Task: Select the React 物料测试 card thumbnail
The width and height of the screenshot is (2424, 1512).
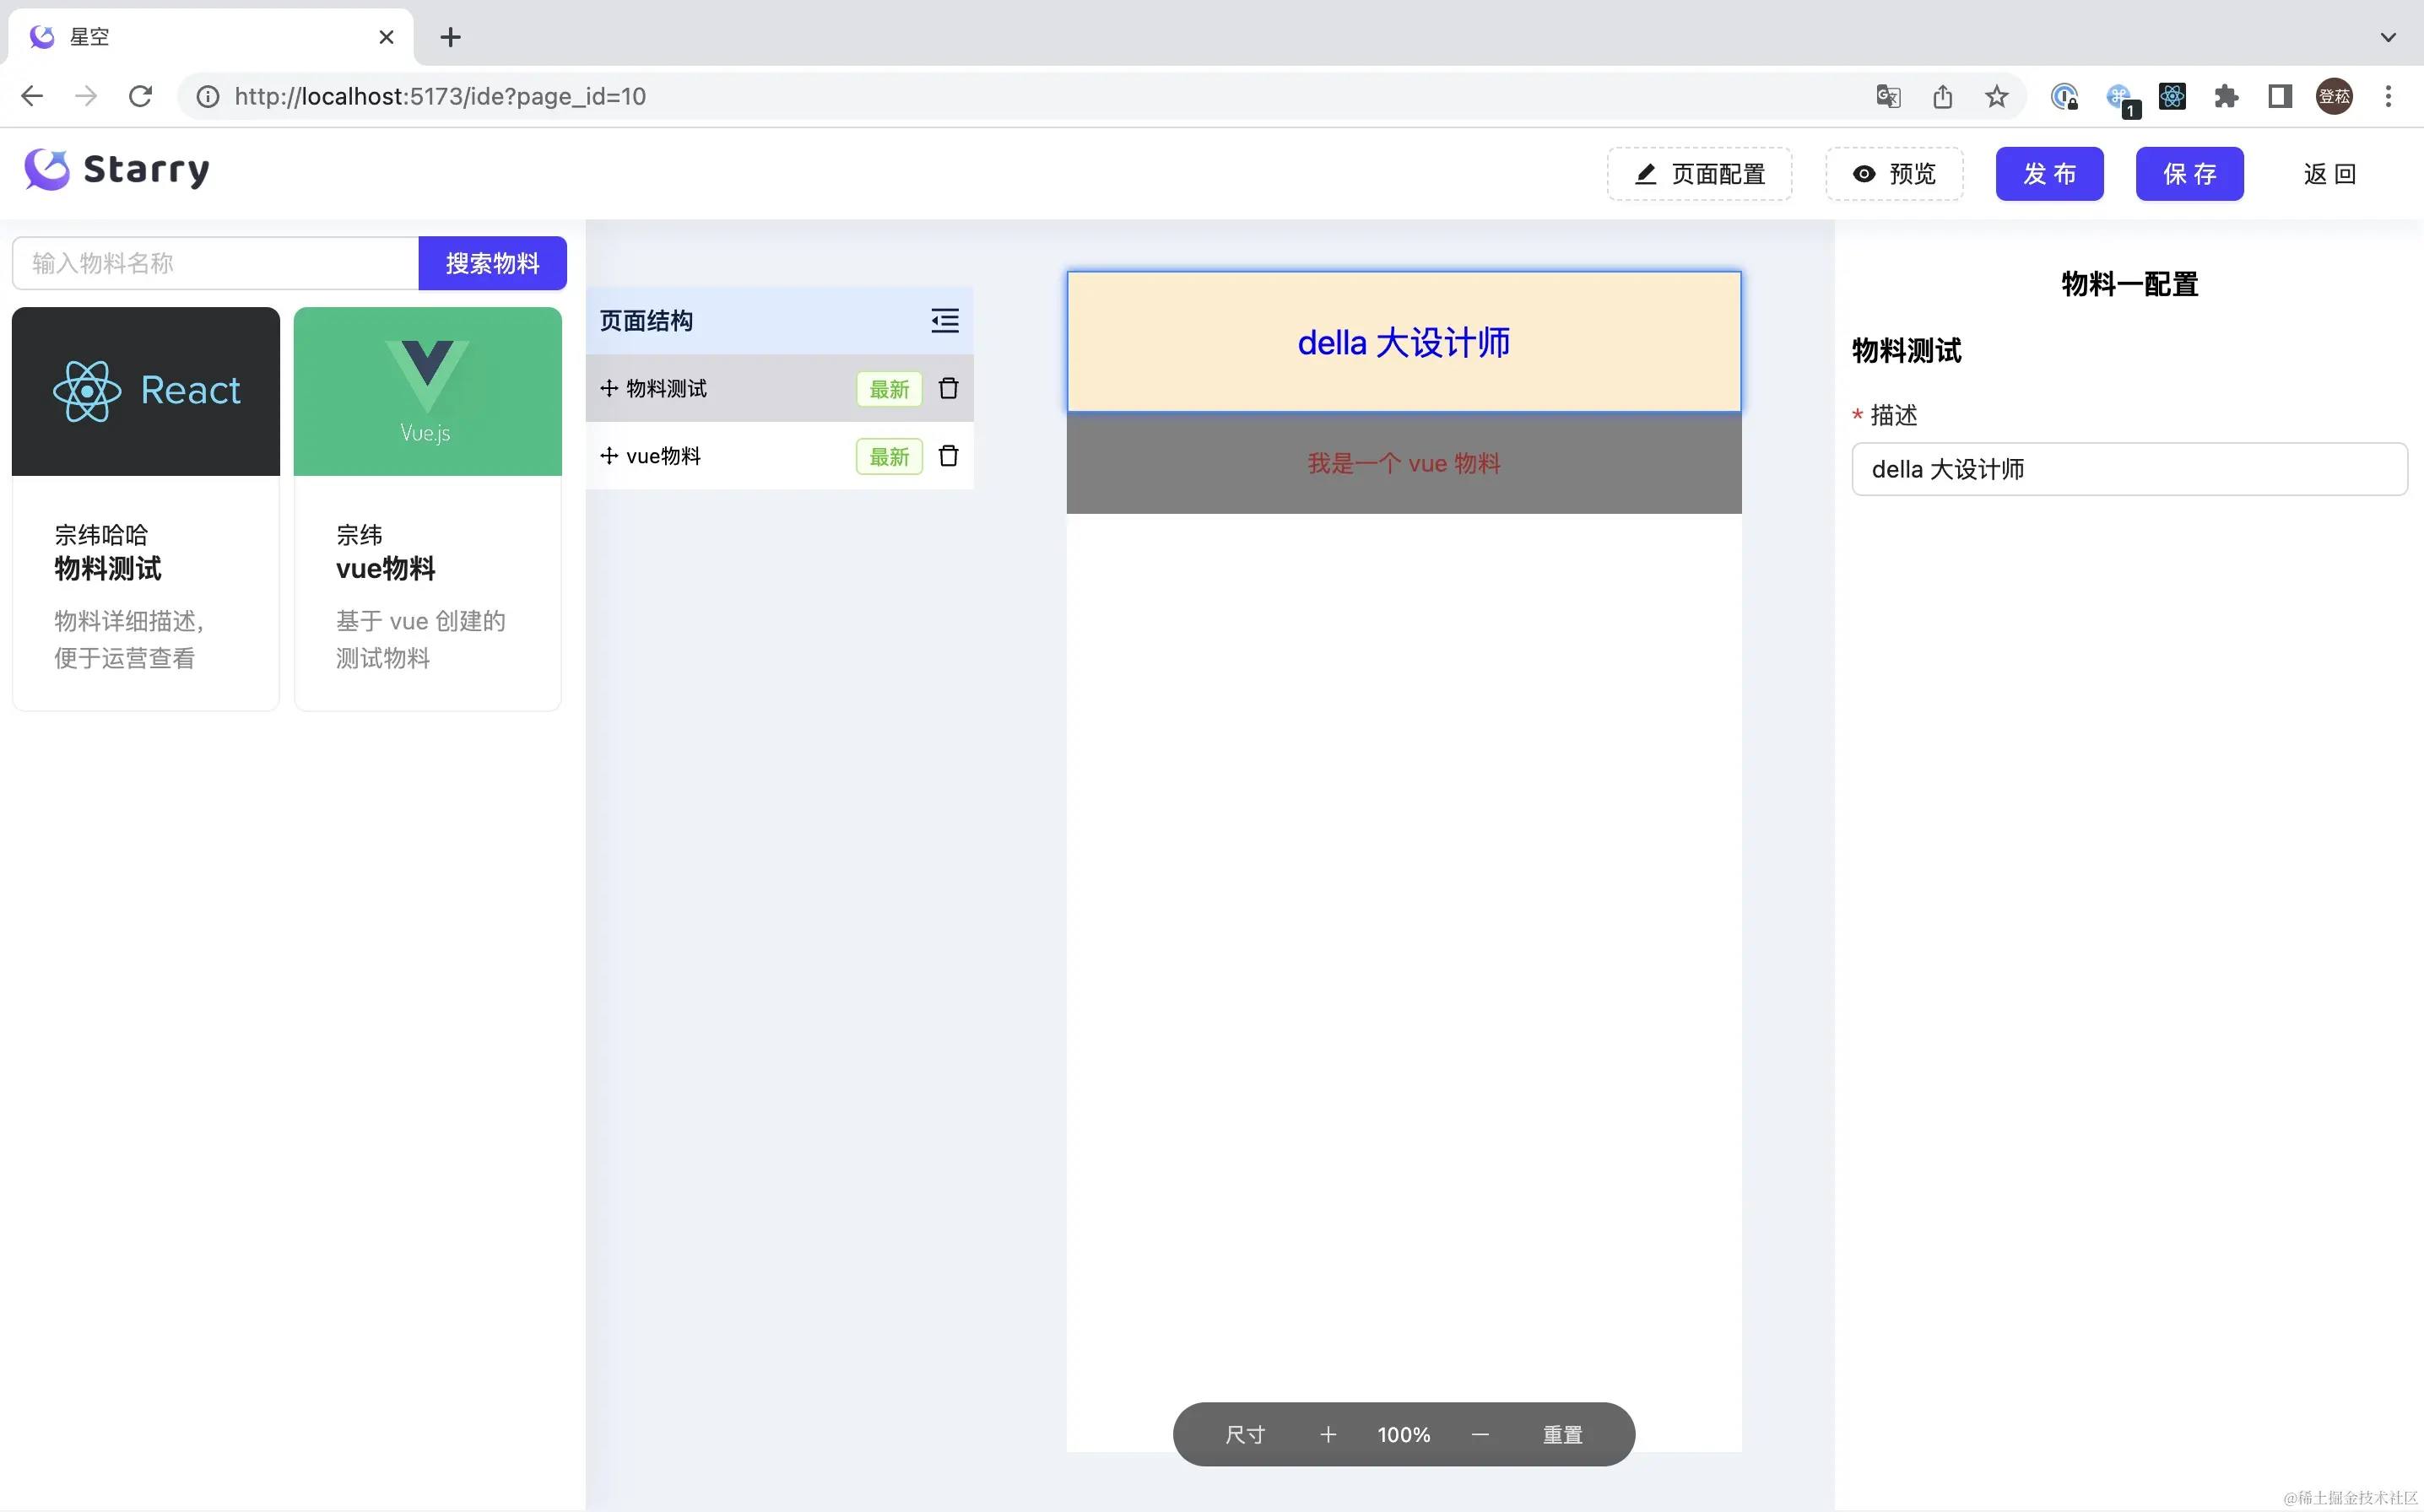Action: point(146,391)
